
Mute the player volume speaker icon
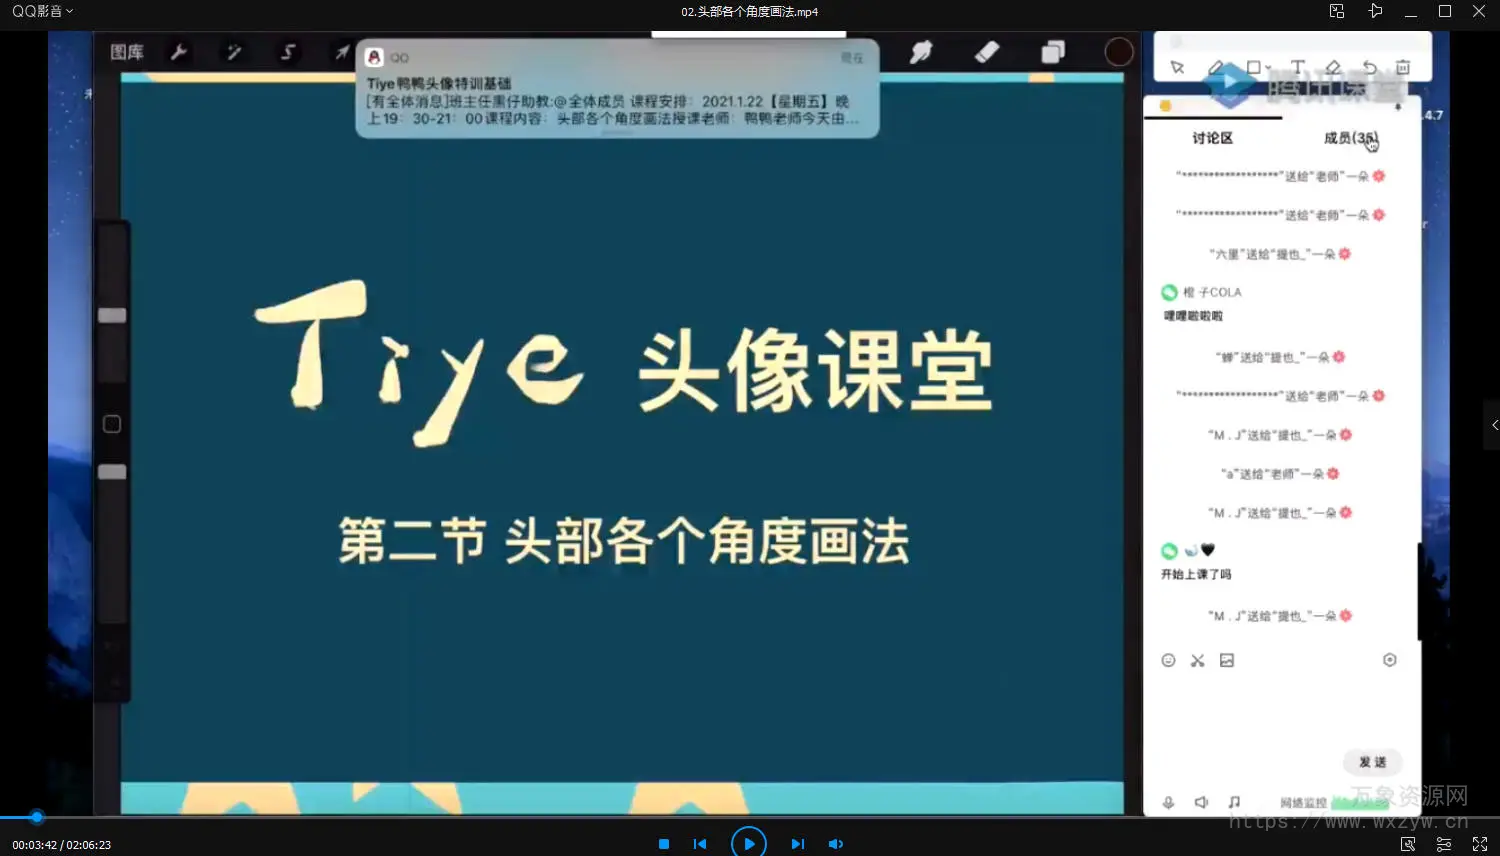pos(836,844)
